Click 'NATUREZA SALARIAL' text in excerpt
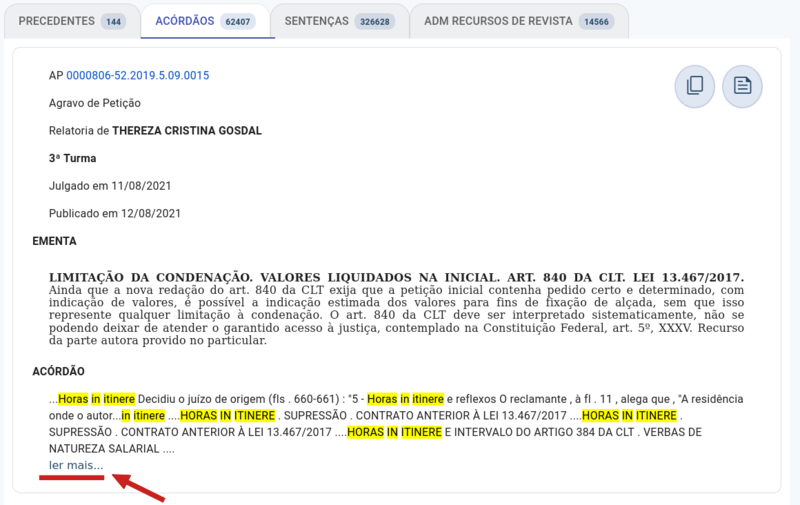The width and height of the screenshot is (800, 505). pos(104,449)
